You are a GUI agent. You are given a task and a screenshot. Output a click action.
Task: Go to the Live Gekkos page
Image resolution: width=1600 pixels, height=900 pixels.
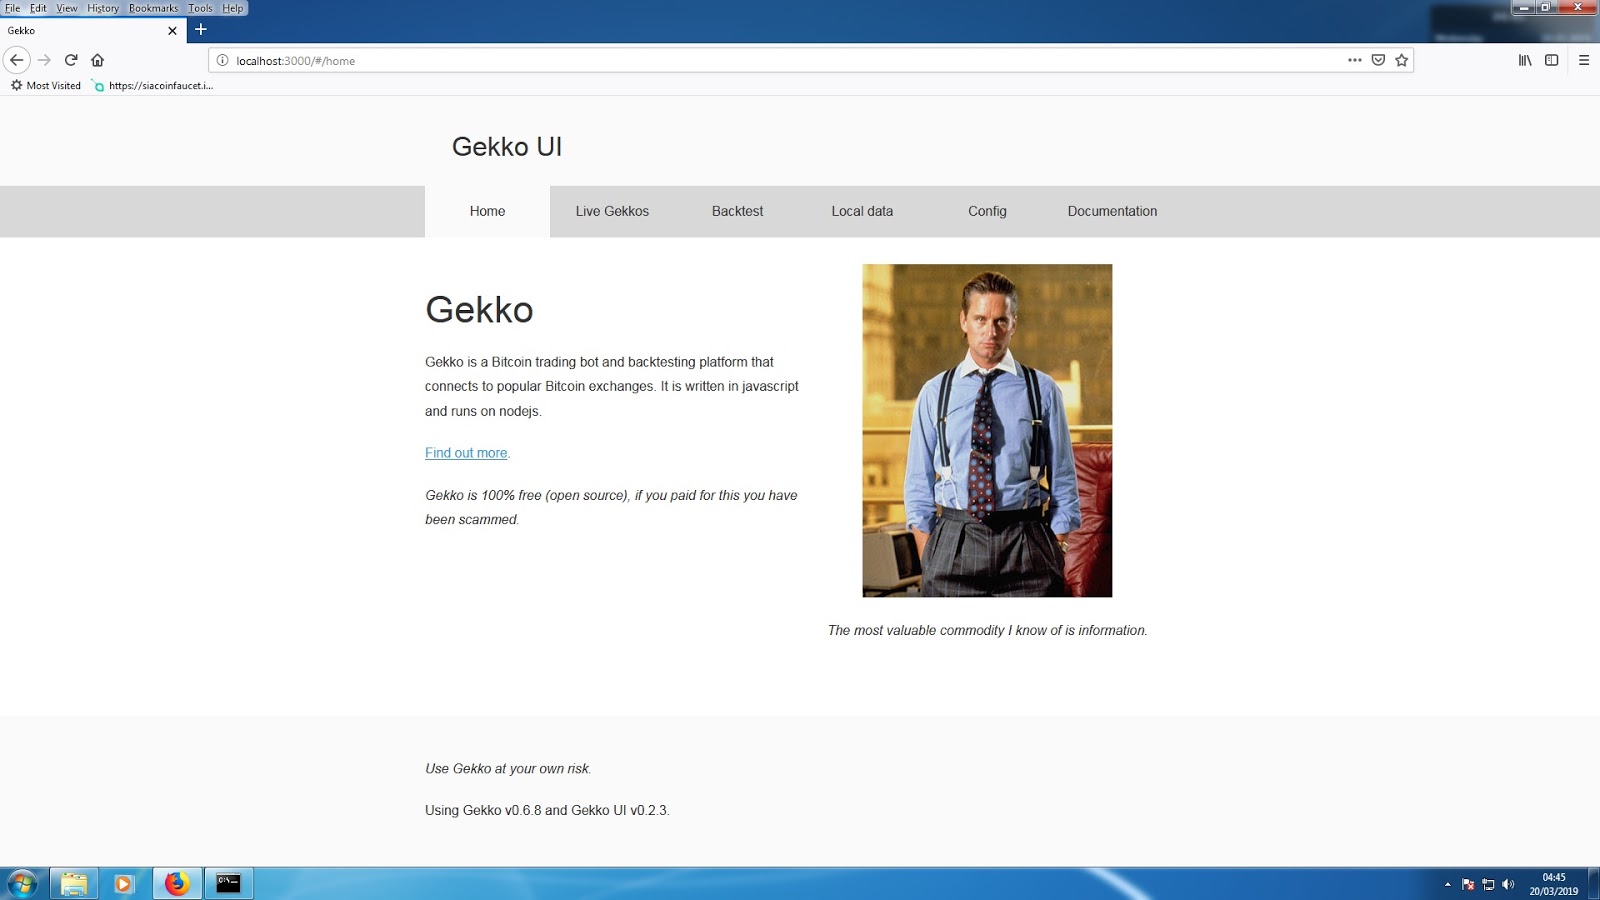pyautogui.click(x=612, y=211)
